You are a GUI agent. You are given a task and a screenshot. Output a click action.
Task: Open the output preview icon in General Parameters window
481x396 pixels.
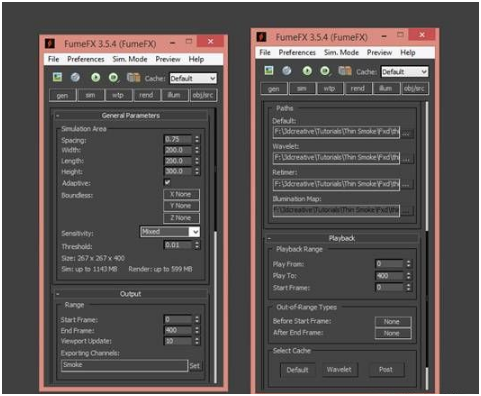[x=57, y=77]
